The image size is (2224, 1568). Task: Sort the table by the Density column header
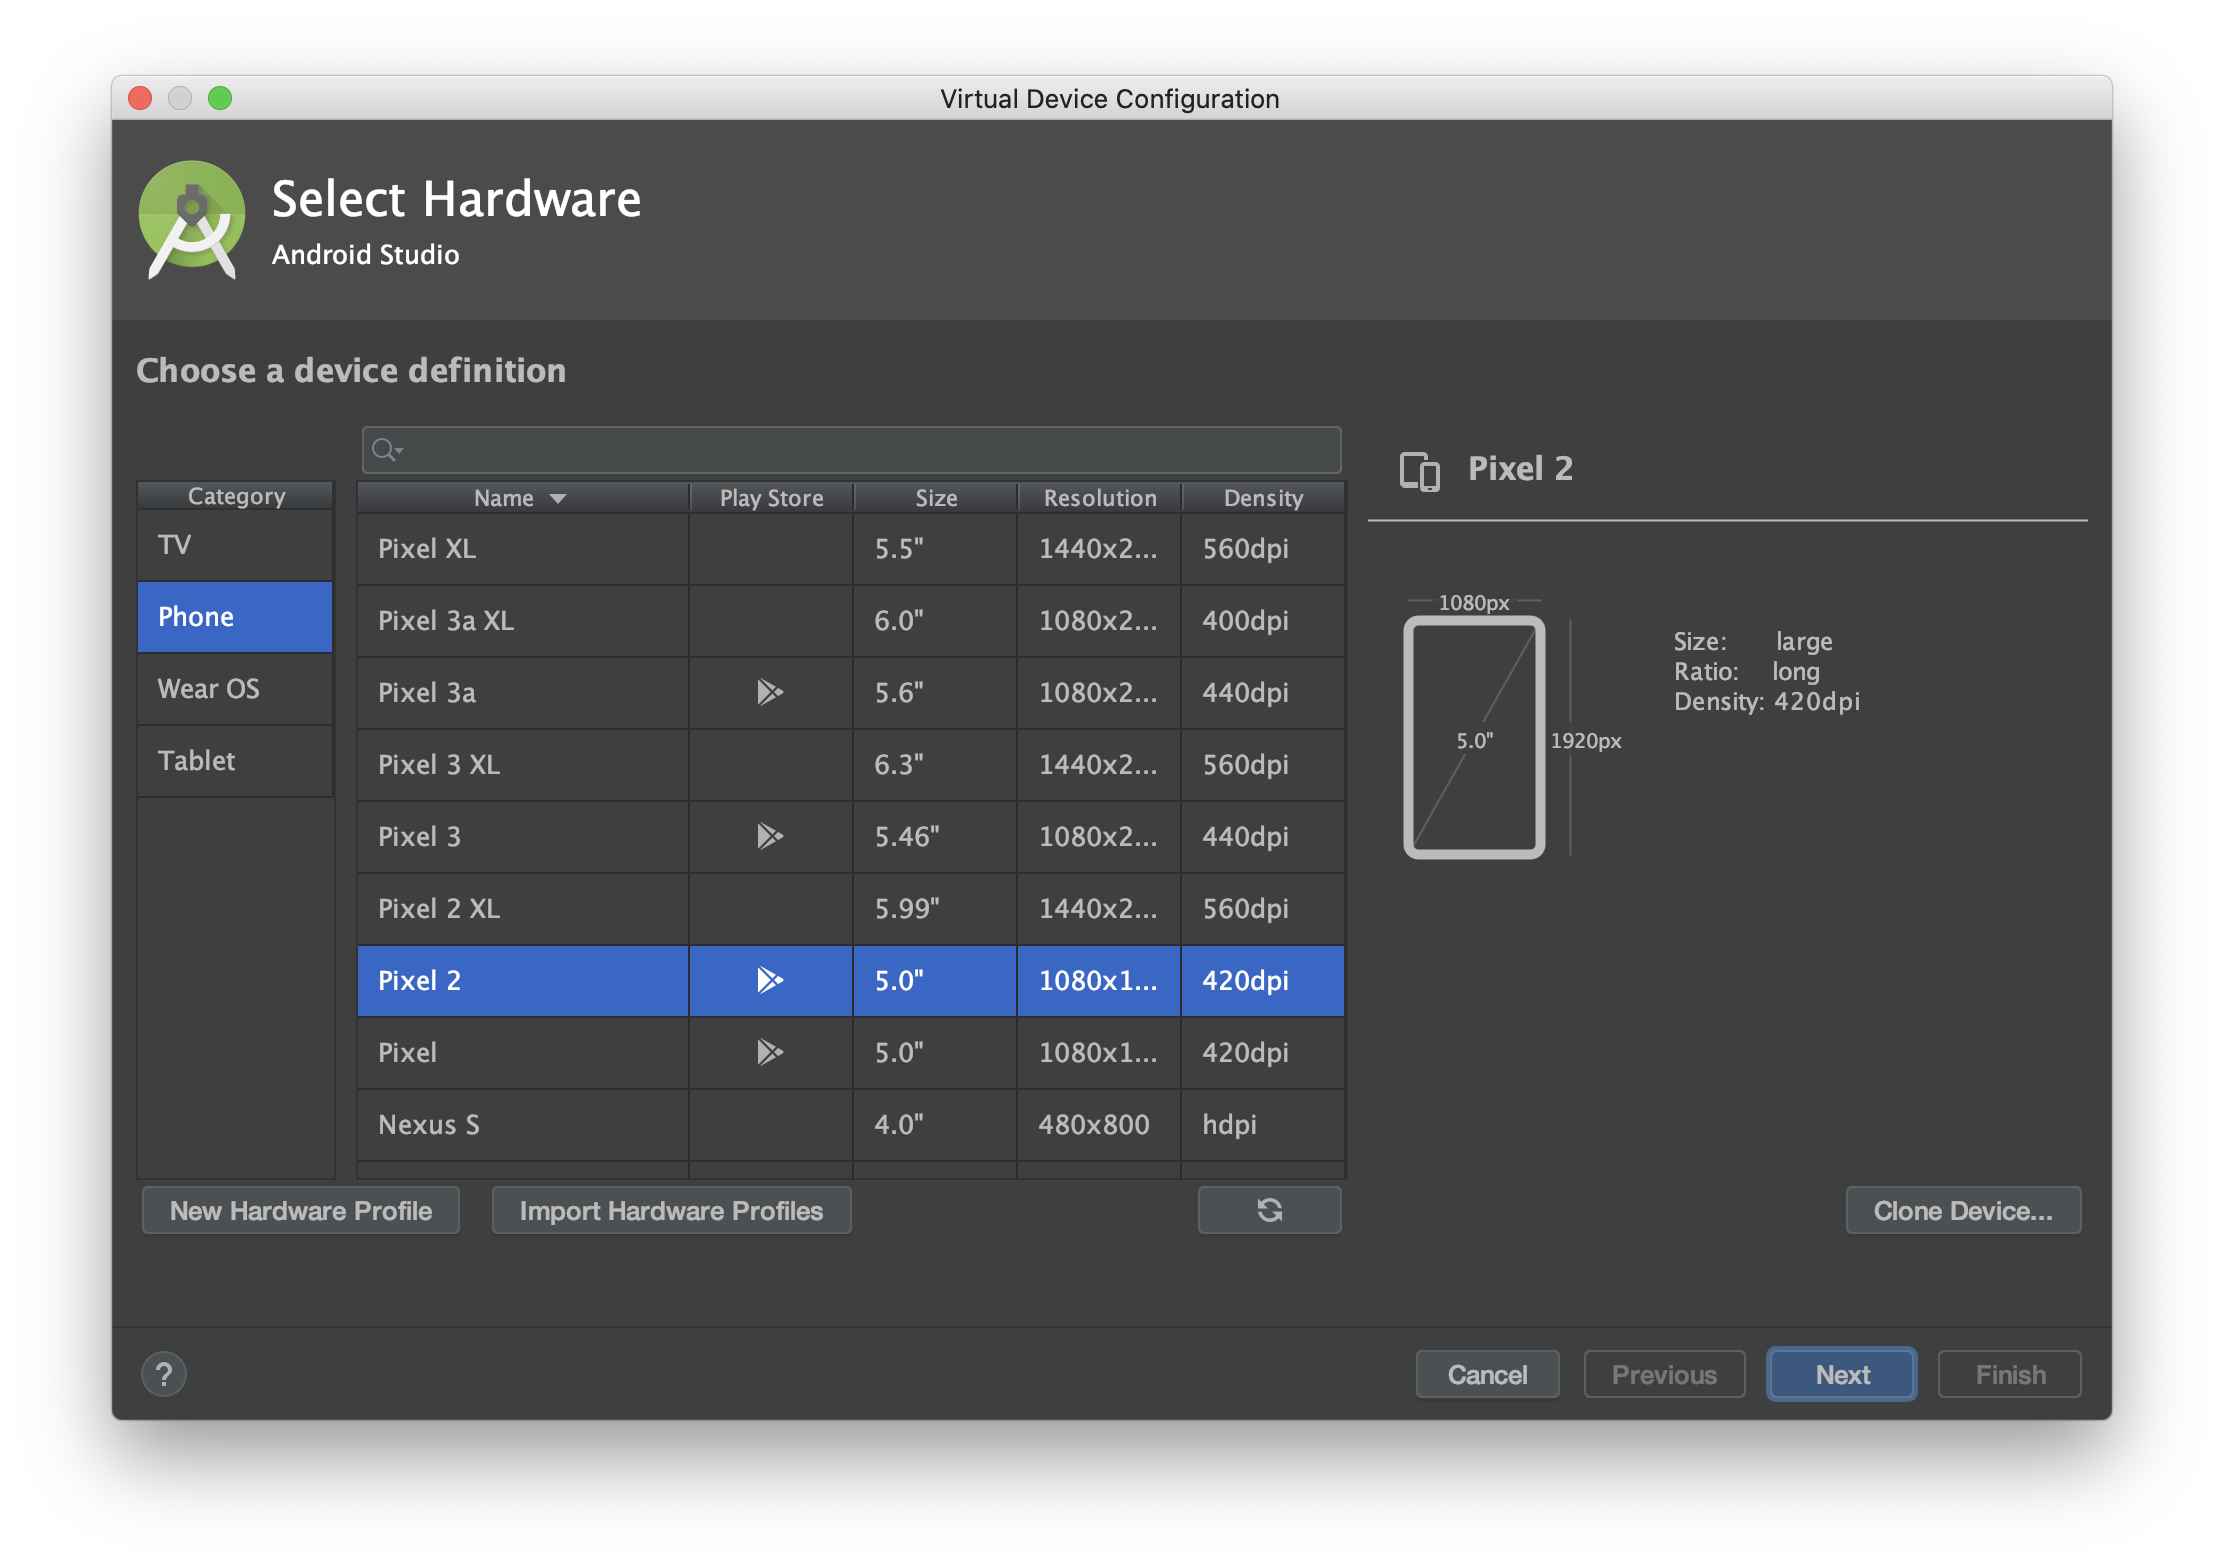pos(1262,498)
